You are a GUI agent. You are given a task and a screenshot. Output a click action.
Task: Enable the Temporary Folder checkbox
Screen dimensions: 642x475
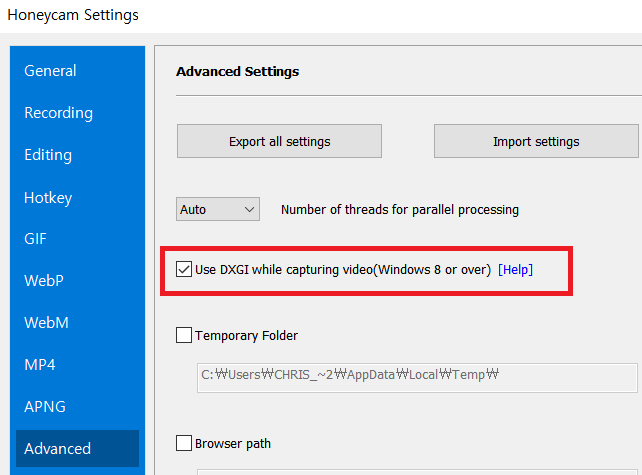[x=184, y=335]
